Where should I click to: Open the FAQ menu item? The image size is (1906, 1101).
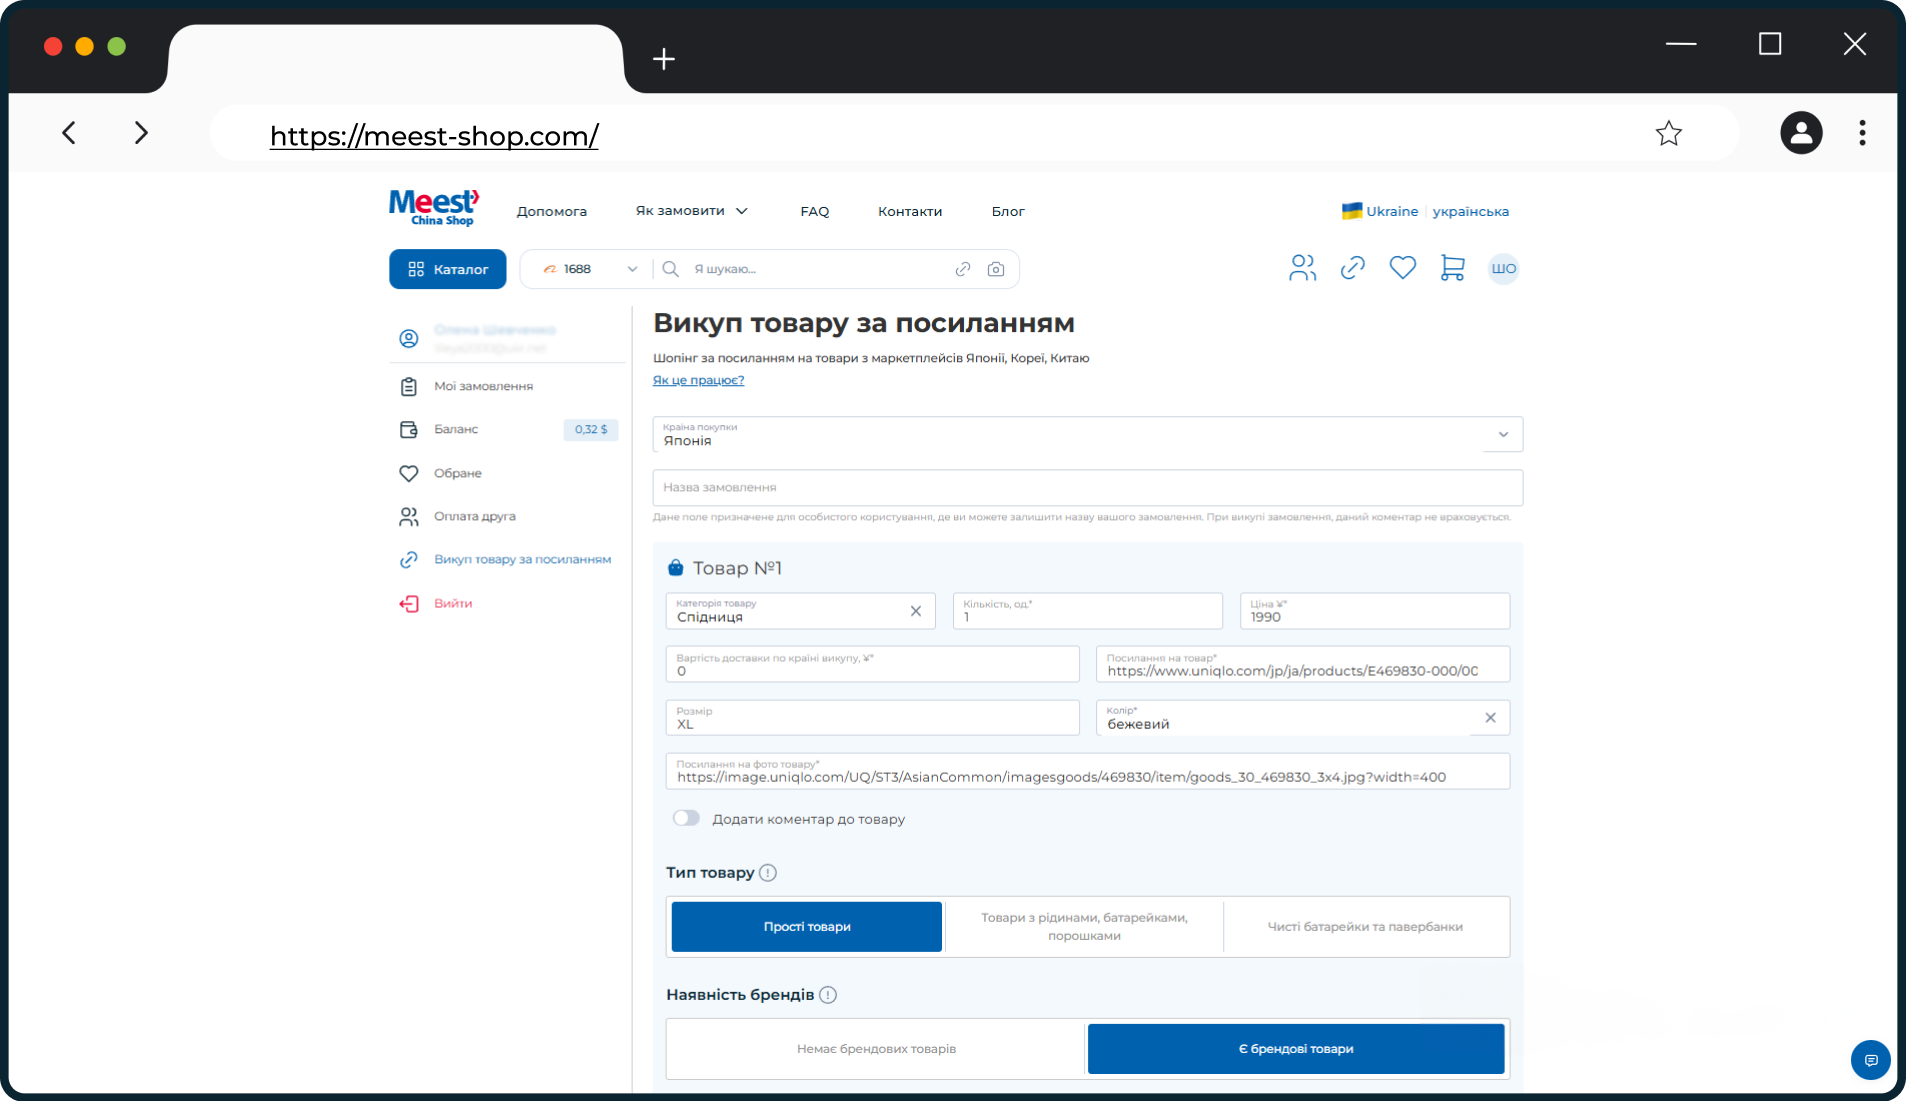click(x=815, y=212)
